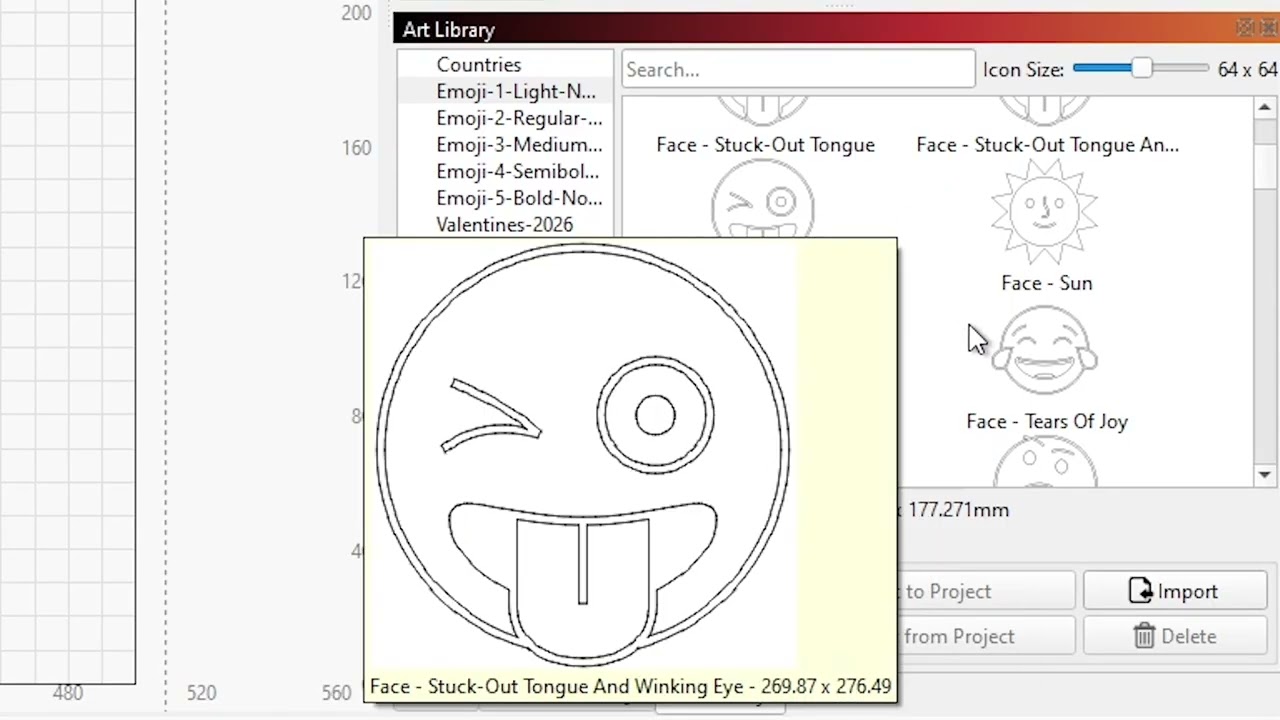The image size is (1280, 720).
Task: Select the Countries library category
Action: coord(478,65)
